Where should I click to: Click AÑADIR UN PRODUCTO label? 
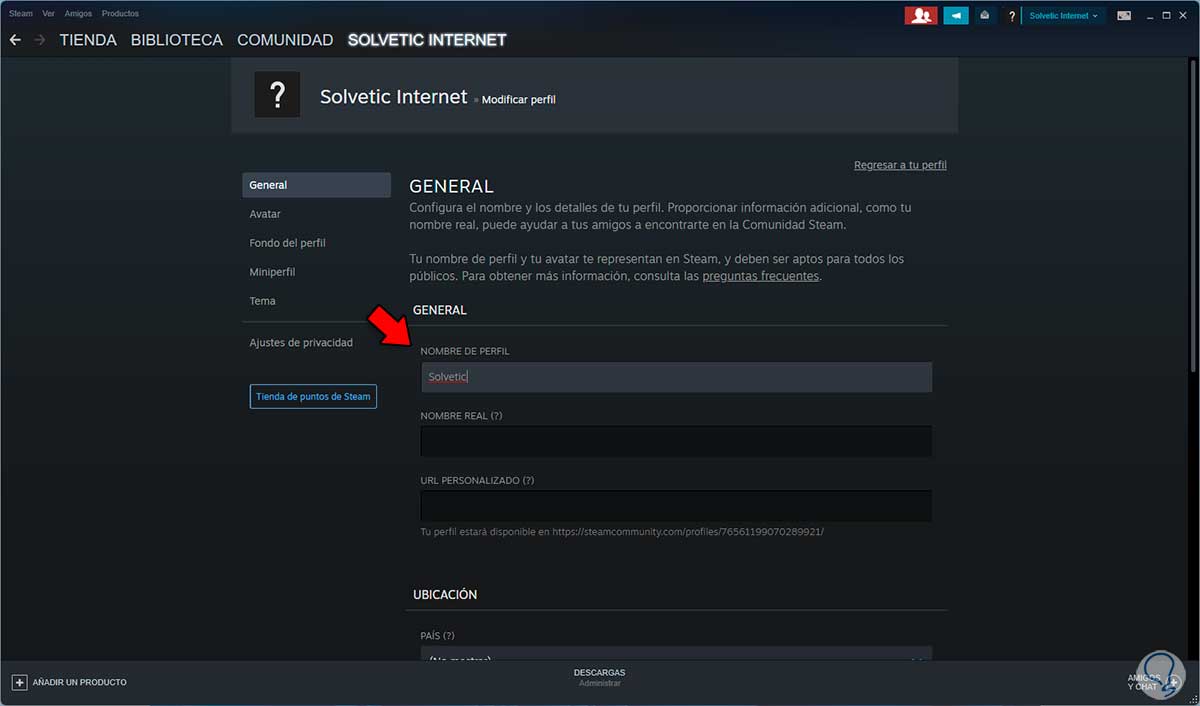[x=80, y=682]
